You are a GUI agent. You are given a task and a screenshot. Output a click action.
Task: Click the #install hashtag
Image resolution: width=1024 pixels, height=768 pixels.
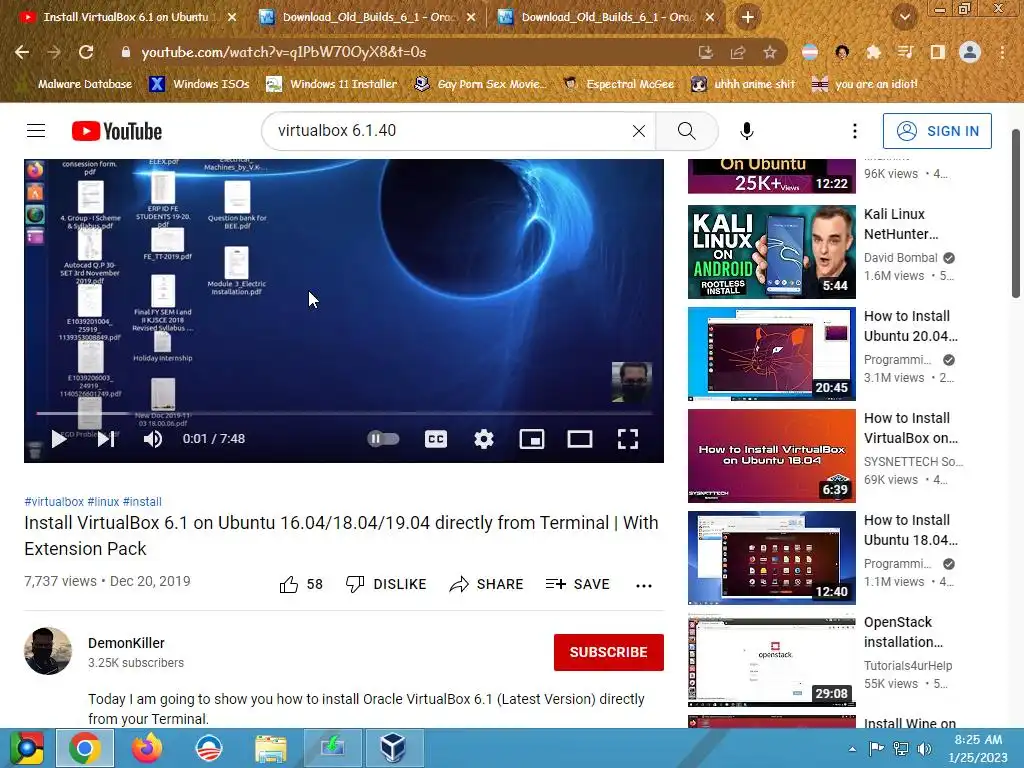pyautogui.click(x=142, y=502)
